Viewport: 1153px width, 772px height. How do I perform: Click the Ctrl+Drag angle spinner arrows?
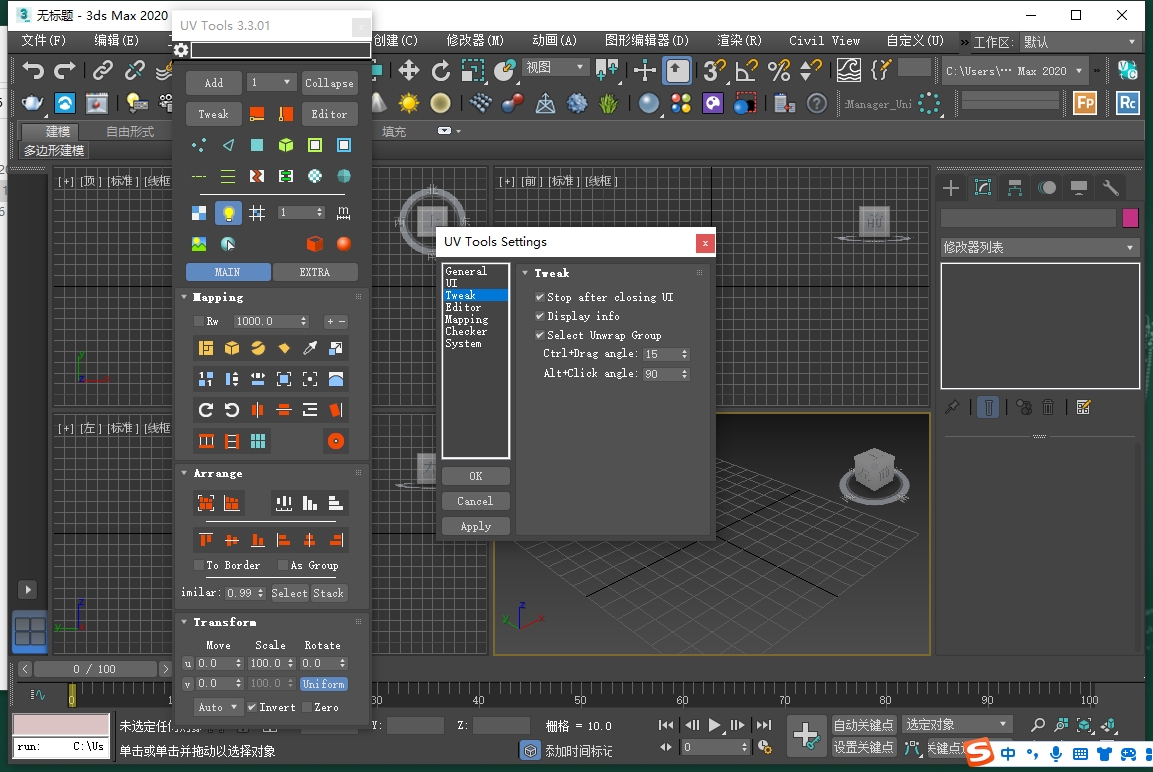pos(685,354)
